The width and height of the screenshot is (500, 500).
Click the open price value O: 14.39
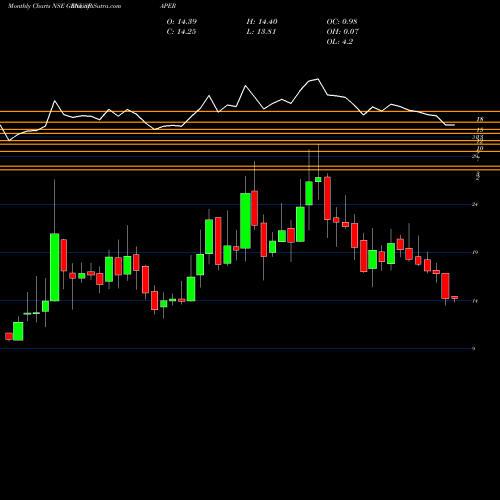(182, 22)
